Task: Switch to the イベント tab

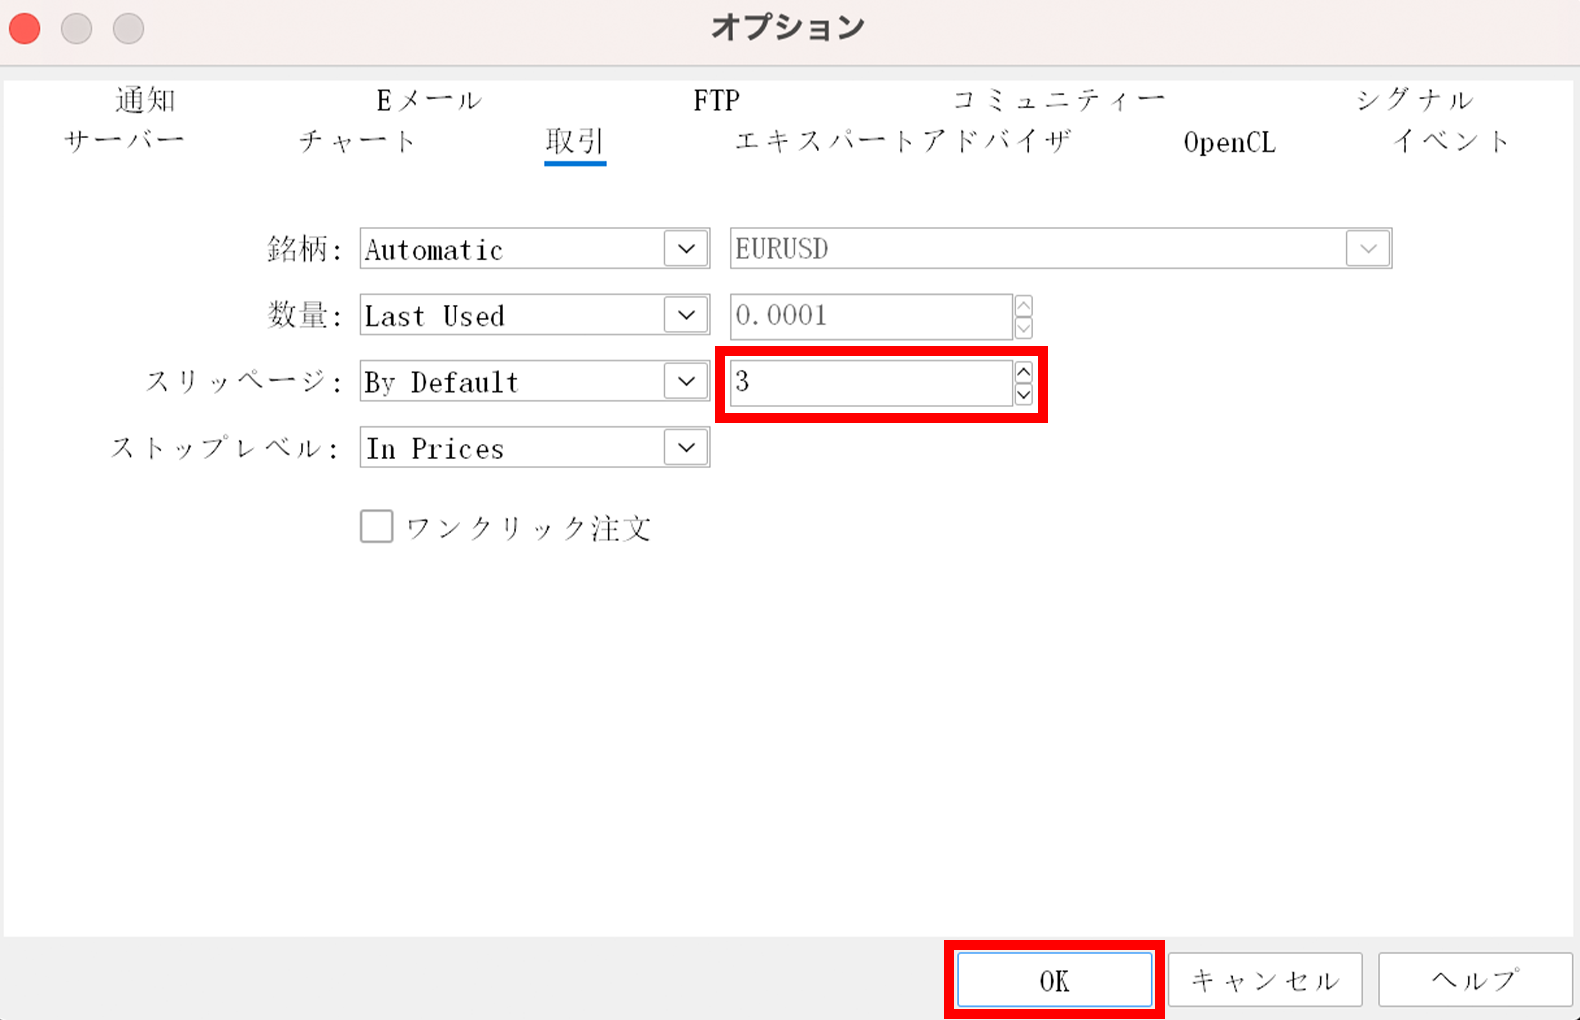Action: click(x=1451, y=141)
